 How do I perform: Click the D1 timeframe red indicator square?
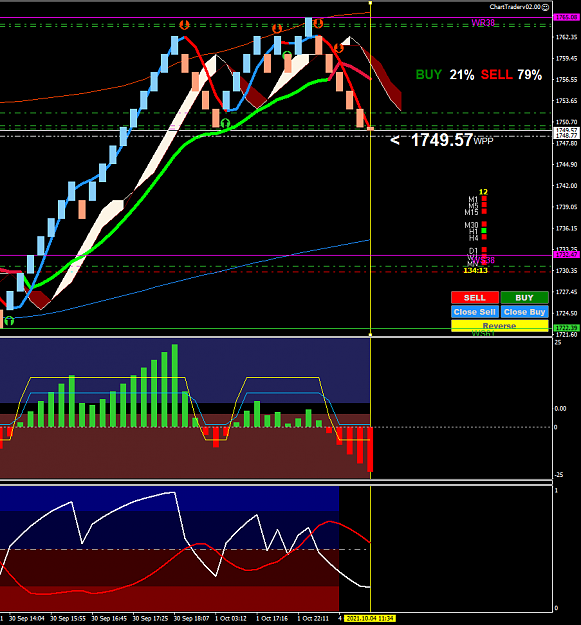pos(484,250)
